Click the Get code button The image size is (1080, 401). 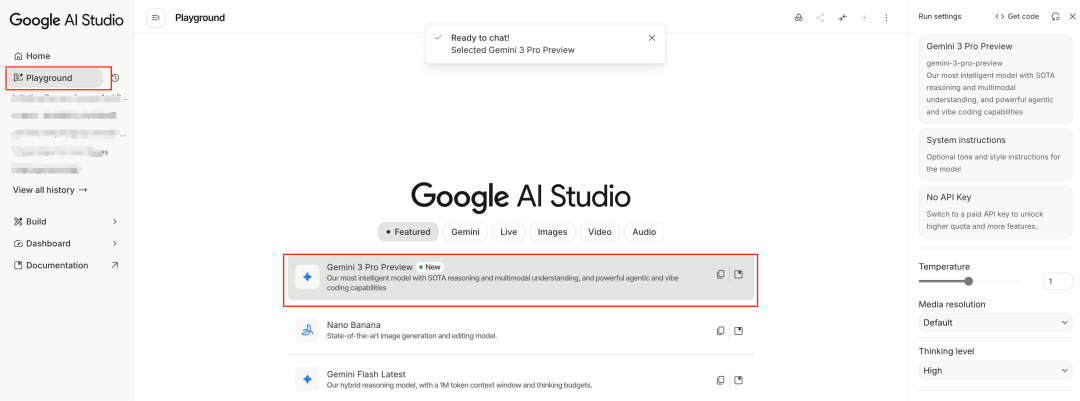tap(1017, 16)
